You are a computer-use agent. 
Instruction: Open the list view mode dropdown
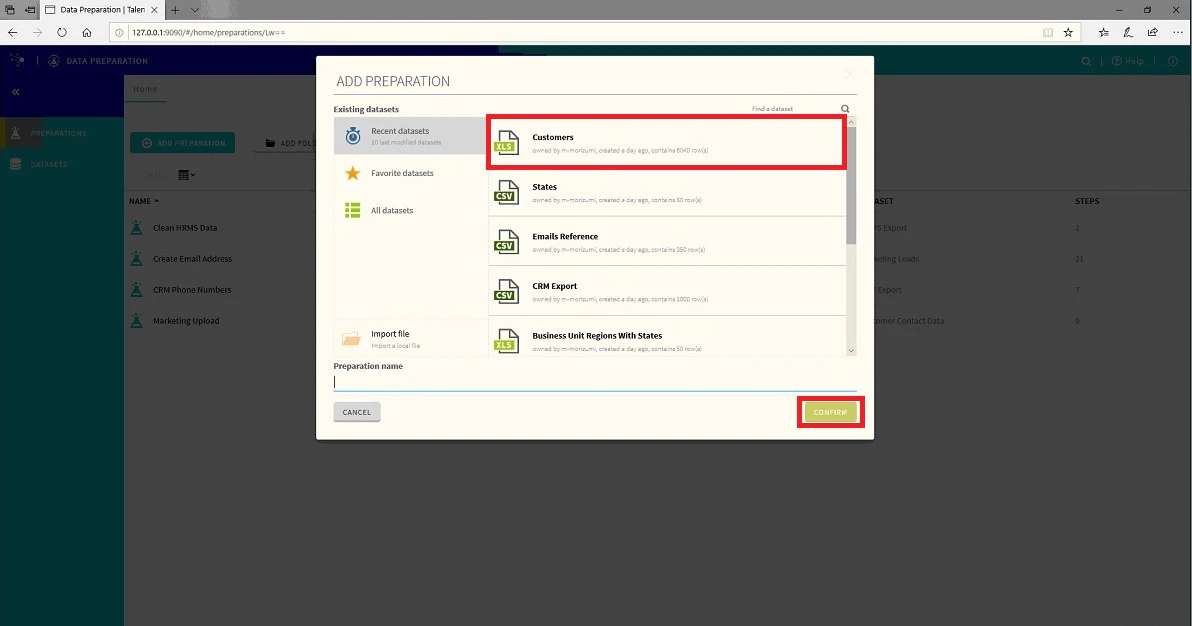tap(186, 175)
